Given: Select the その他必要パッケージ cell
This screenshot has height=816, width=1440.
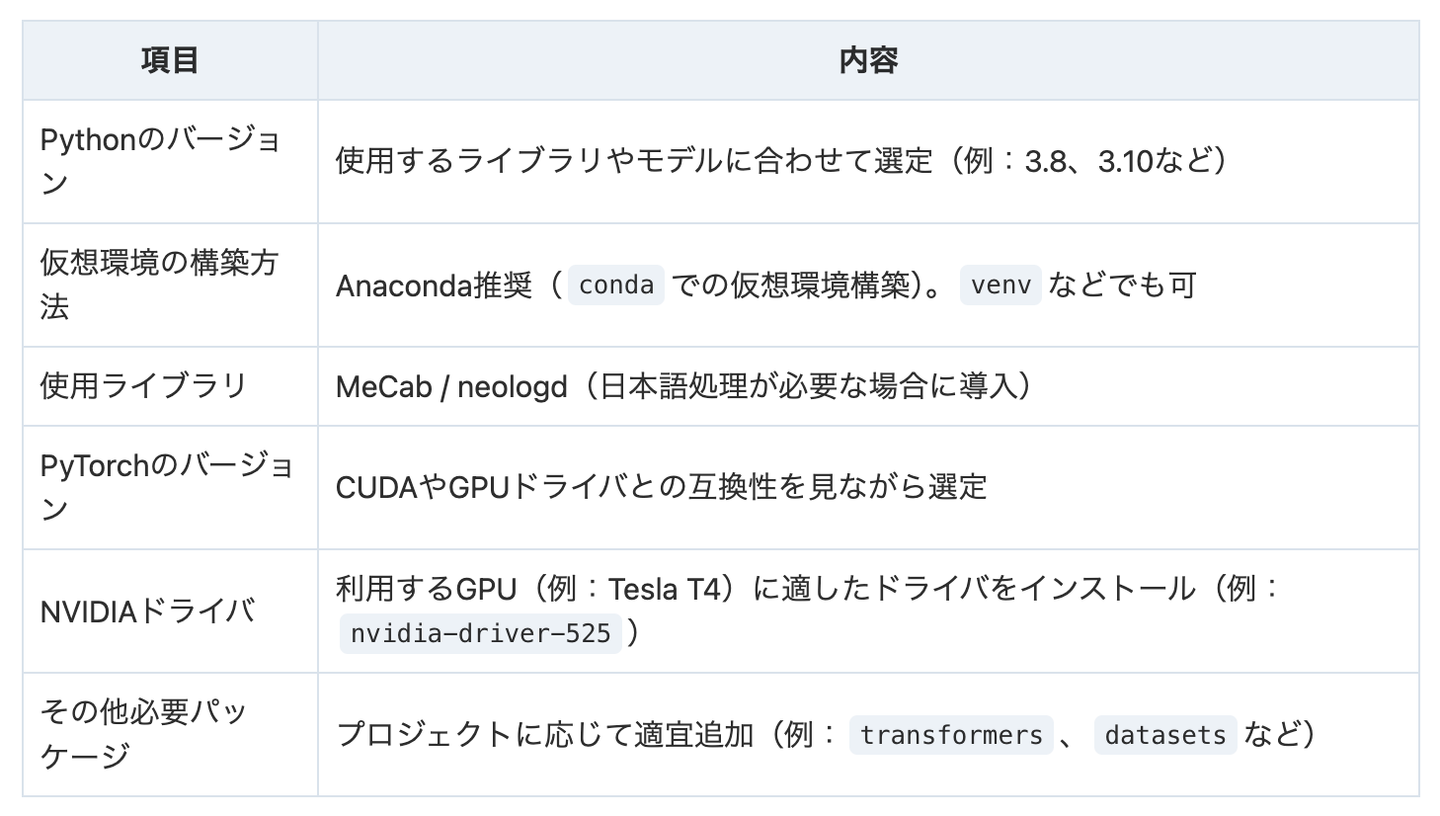Looking at the screenshot, I should coord(144,734).
